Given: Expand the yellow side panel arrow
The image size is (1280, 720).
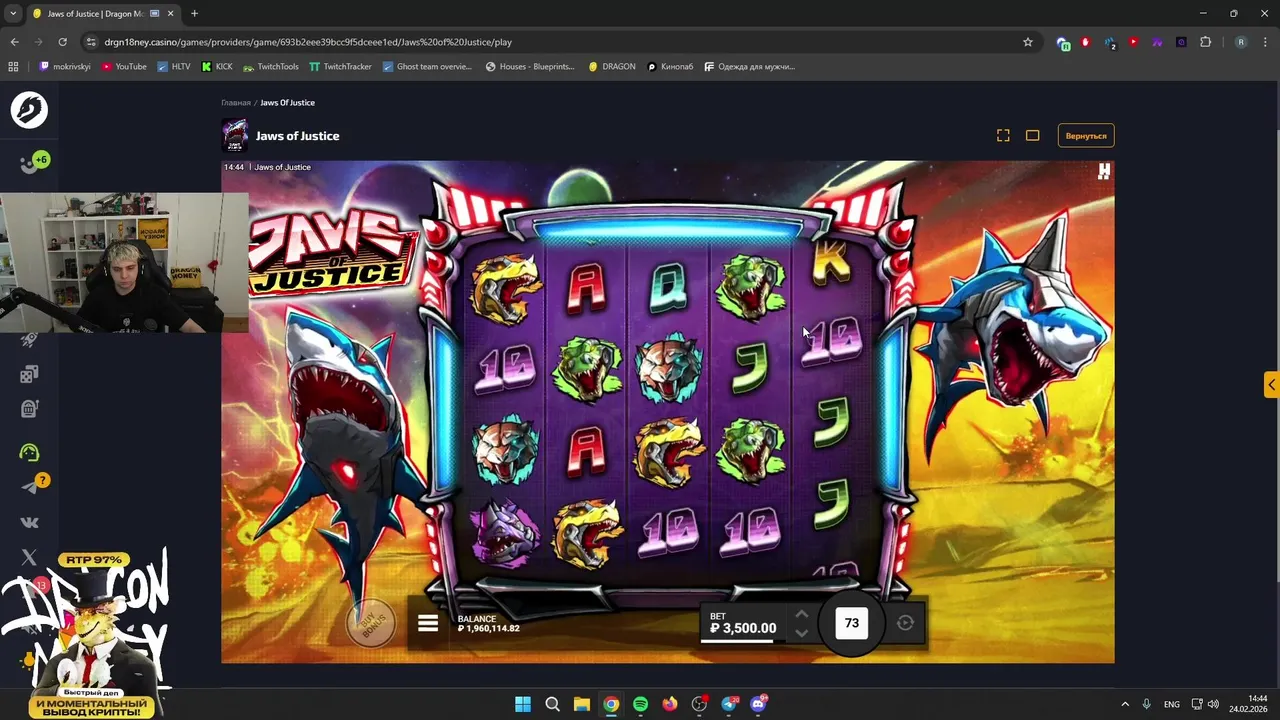Looking at the screenshot, I should point(1271,385).
